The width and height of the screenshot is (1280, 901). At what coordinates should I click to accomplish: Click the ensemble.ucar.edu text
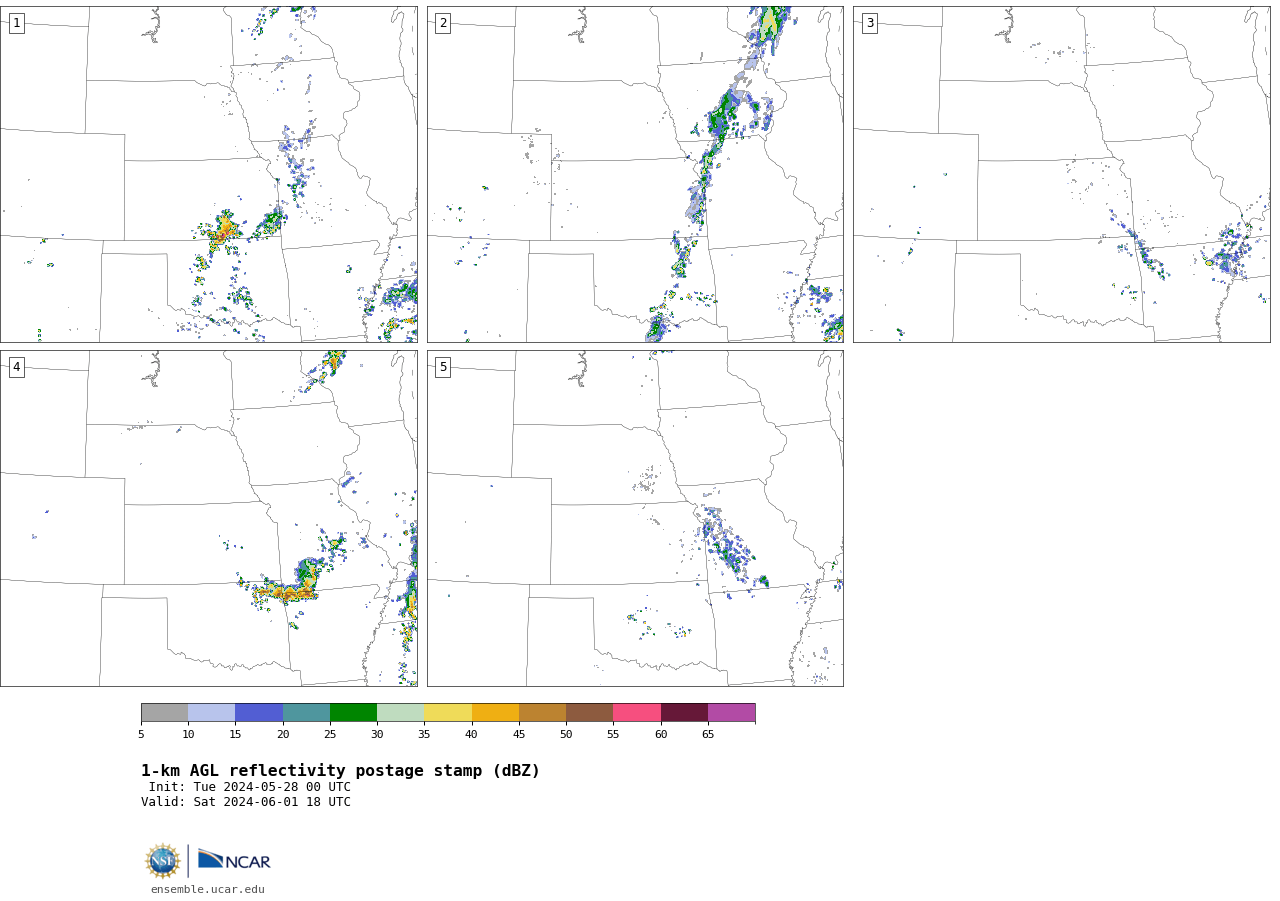point(208,889)
